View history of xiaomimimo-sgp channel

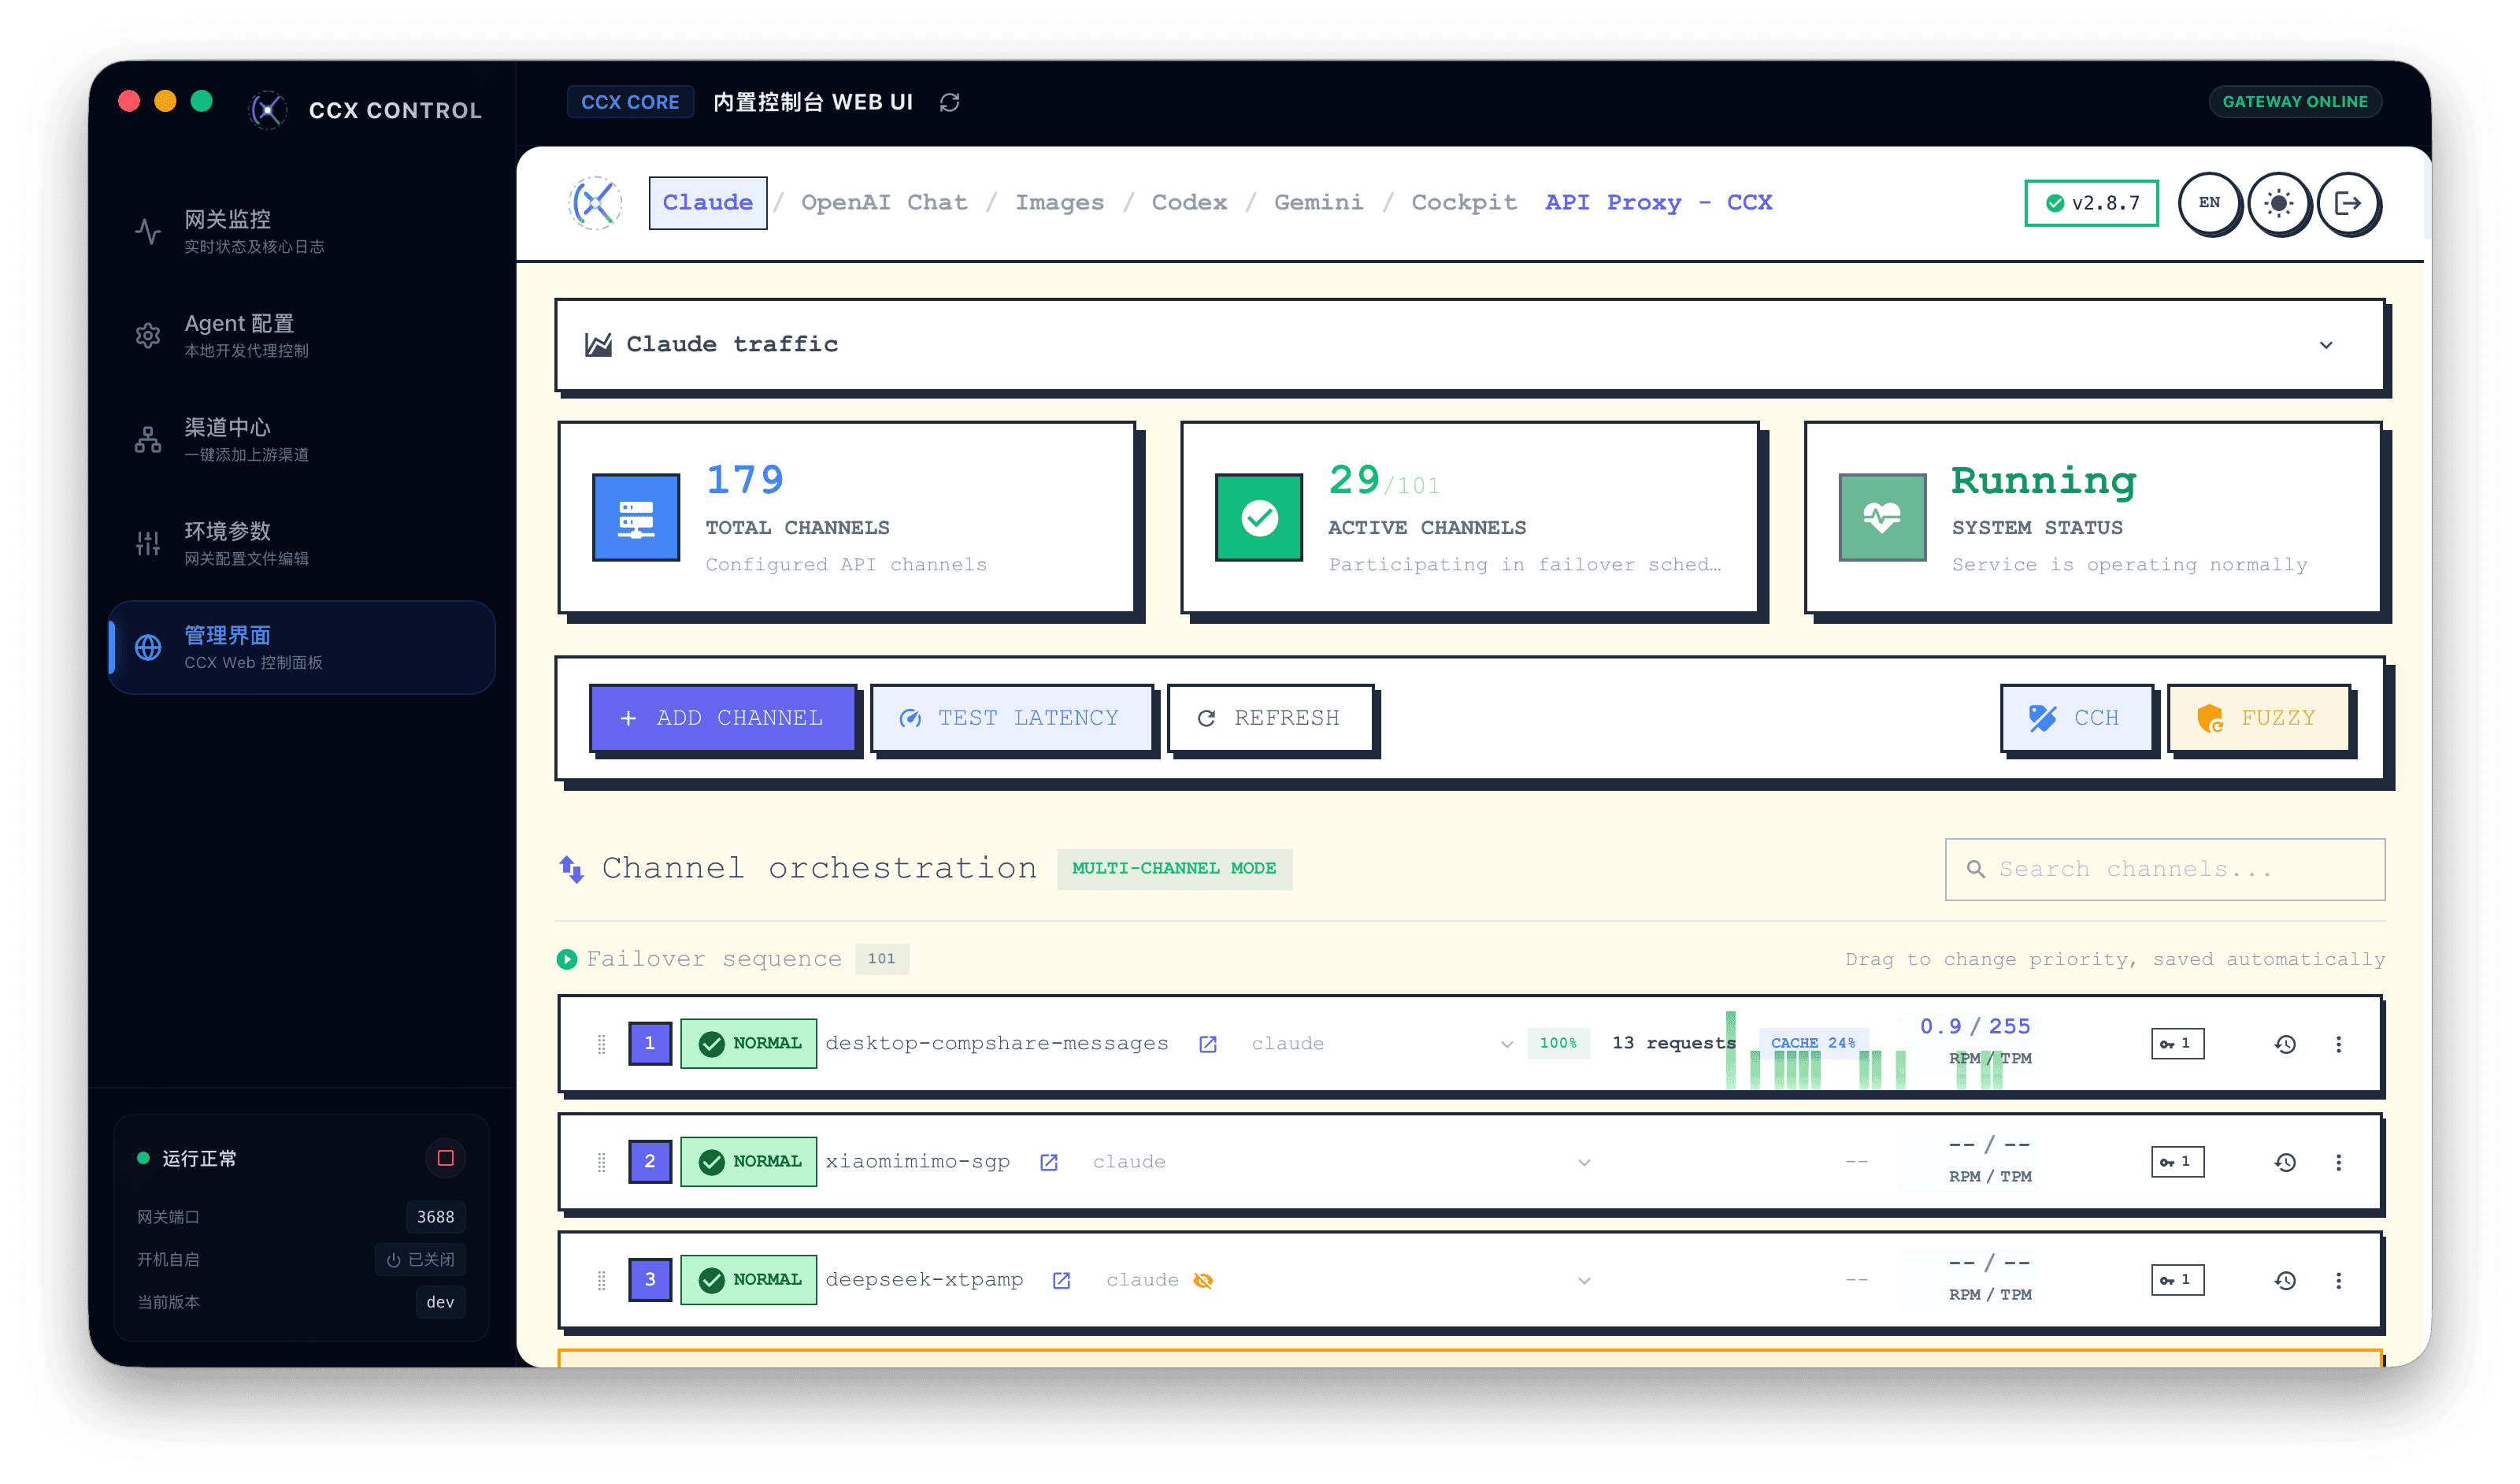2285,1162
